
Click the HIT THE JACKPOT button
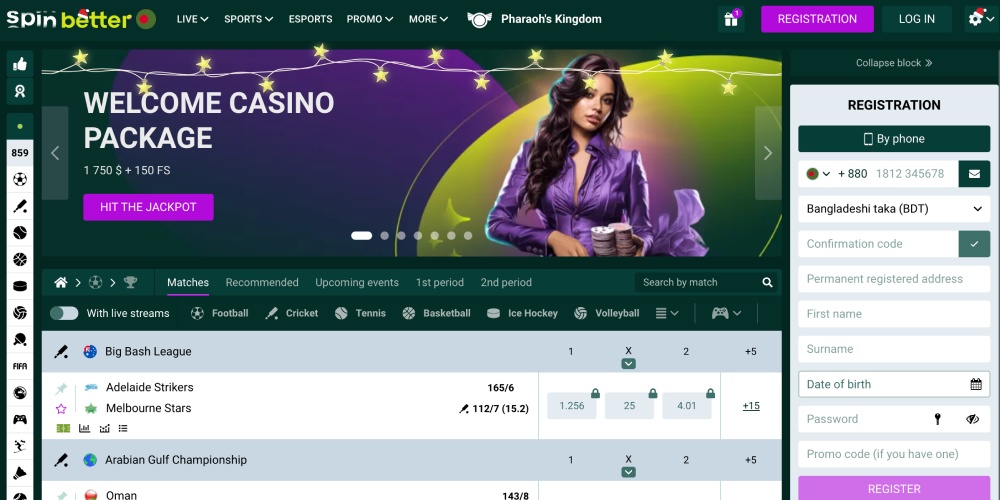148,207
